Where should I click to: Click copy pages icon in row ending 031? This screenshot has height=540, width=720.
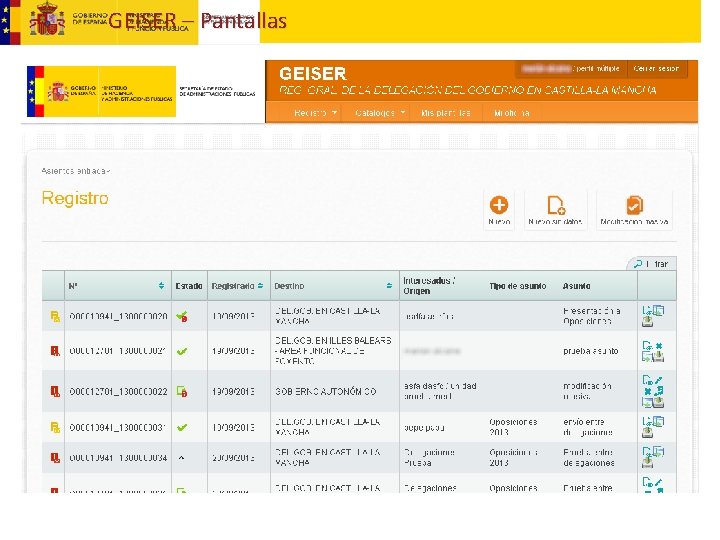coord(658,421)
